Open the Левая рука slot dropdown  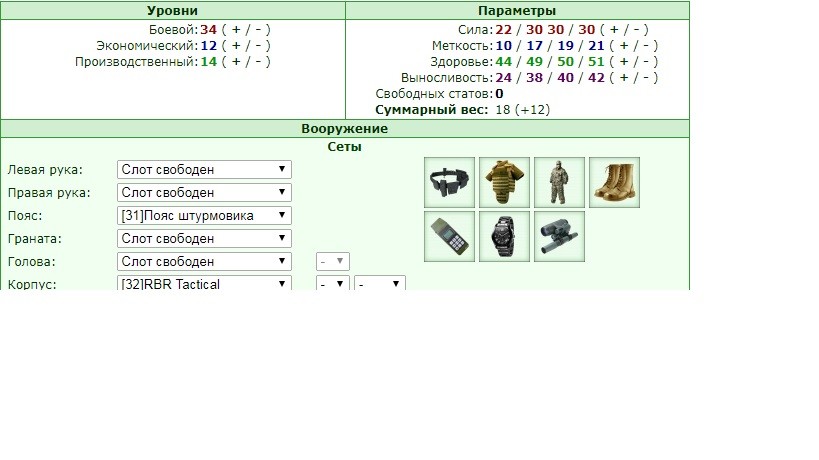click(204, 170)
